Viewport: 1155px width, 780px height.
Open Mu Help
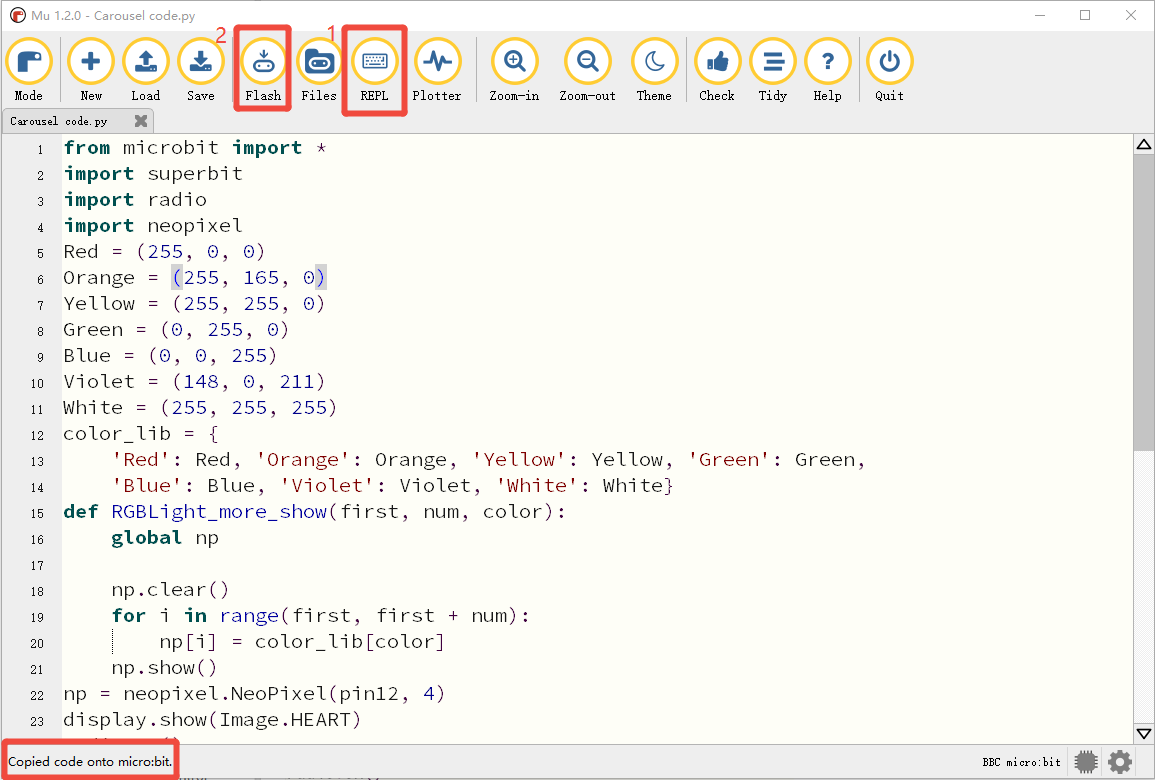click(827, 70)
